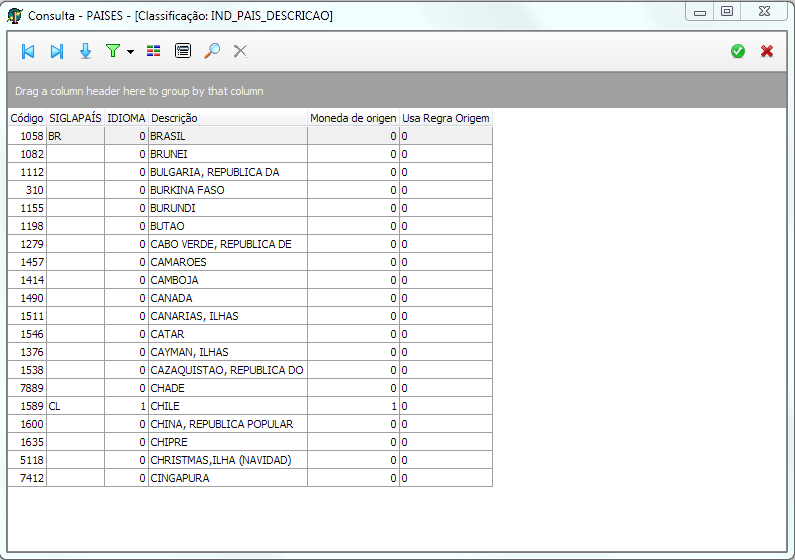Cancel with the red X button
The width and height of the screenshot is (795, 560).
click(x=767, y=51)
